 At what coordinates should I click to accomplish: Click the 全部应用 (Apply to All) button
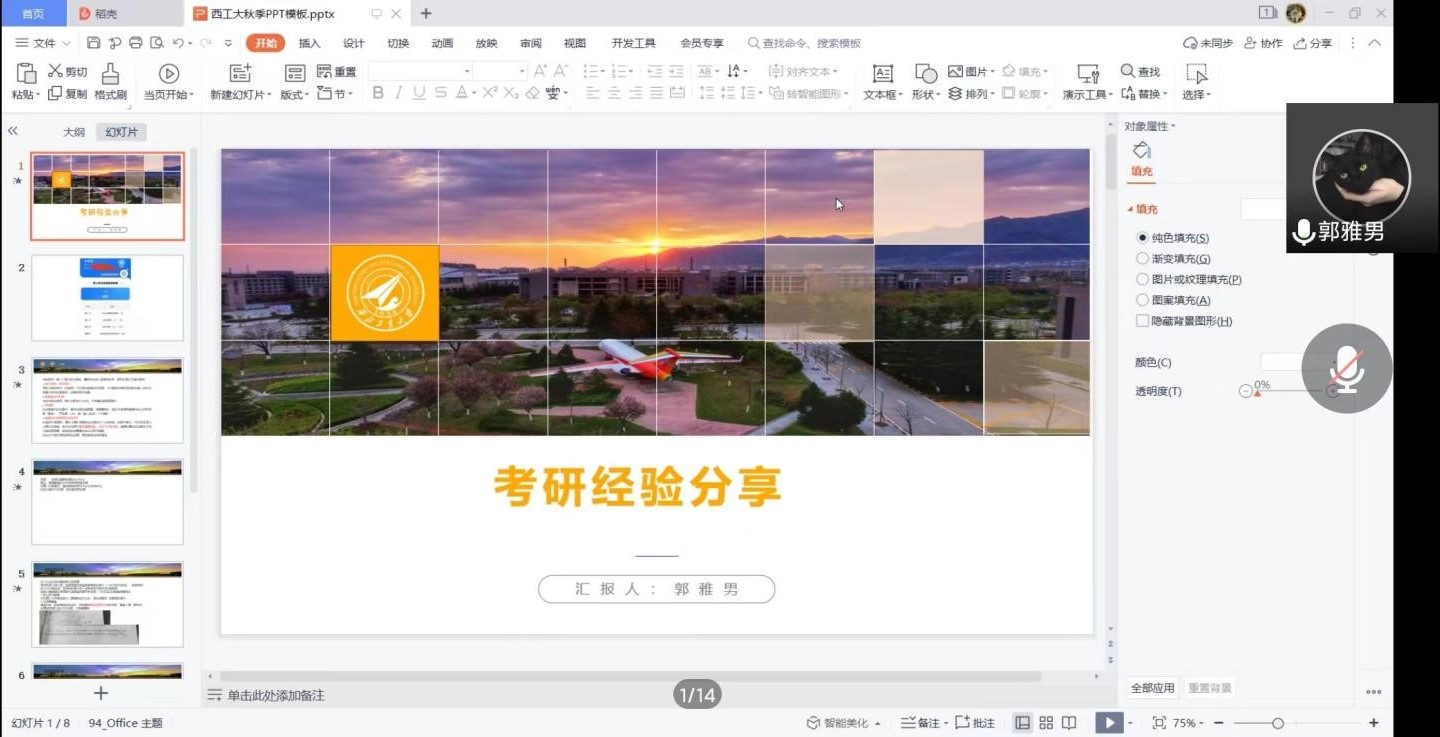(1152, 688)
